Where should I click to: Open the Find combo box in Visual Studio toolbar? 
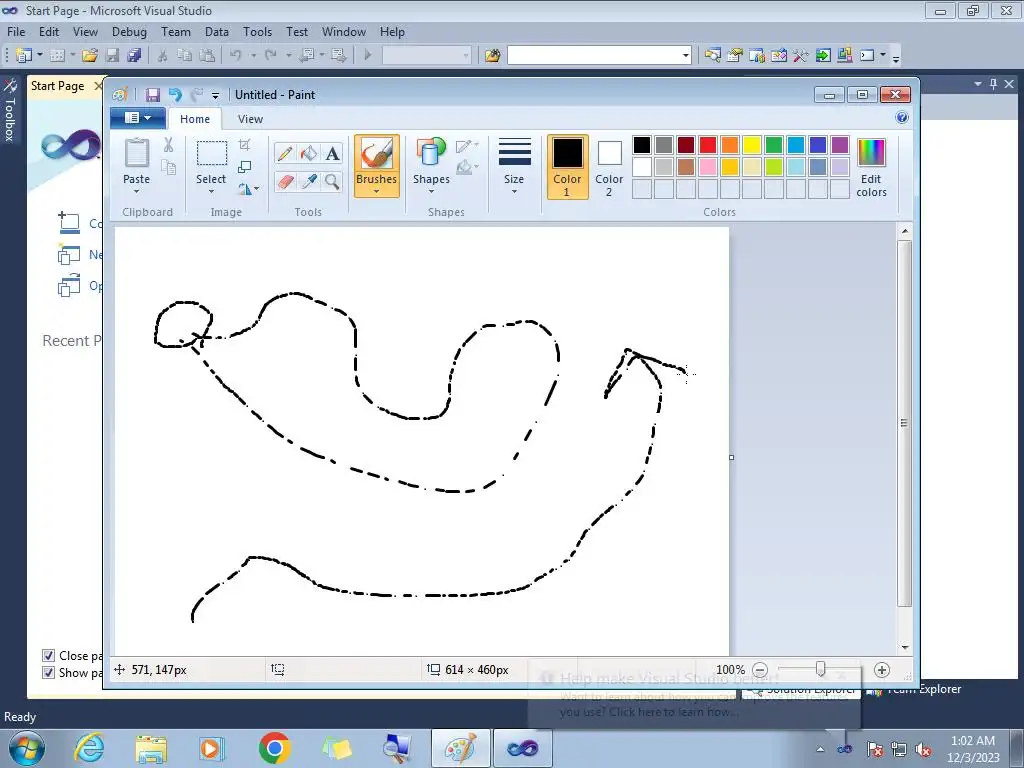coord(600,56)
